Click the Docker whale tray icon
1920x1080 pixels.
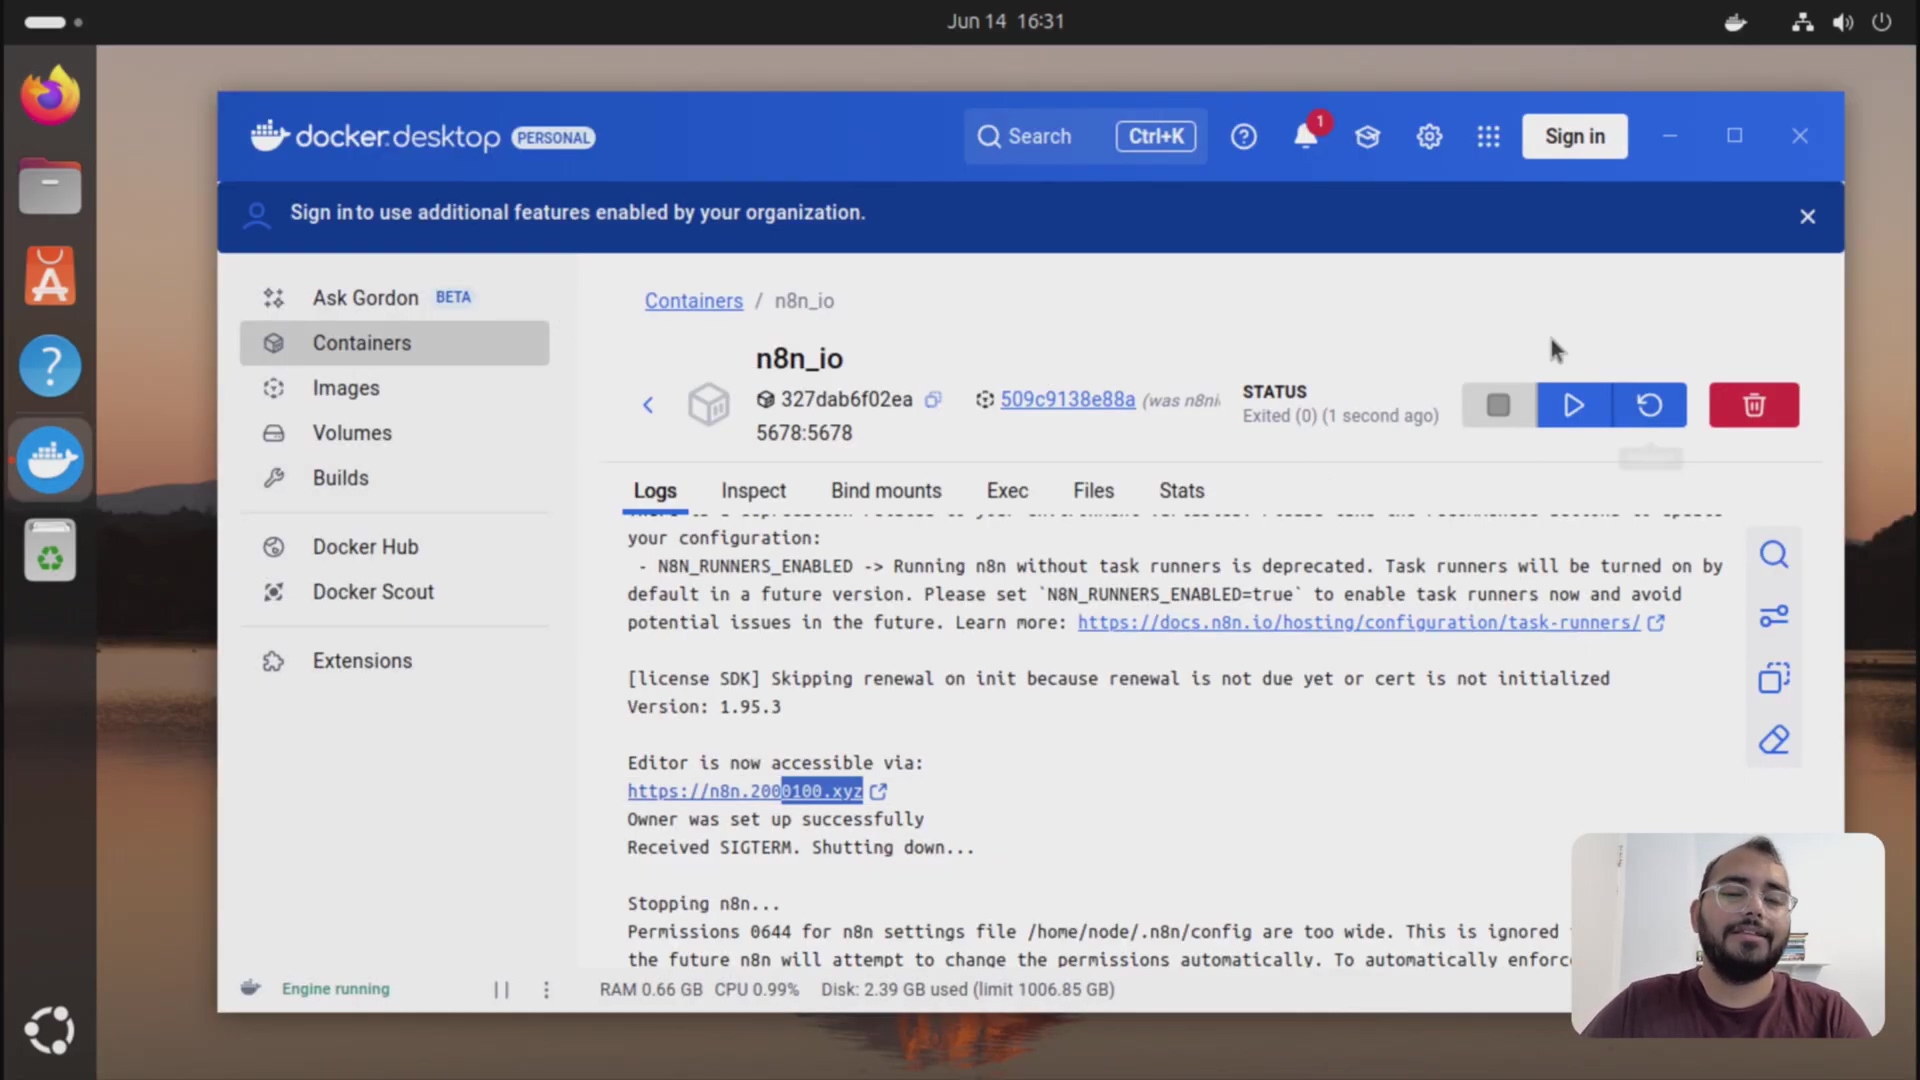tap(1736, 22)
